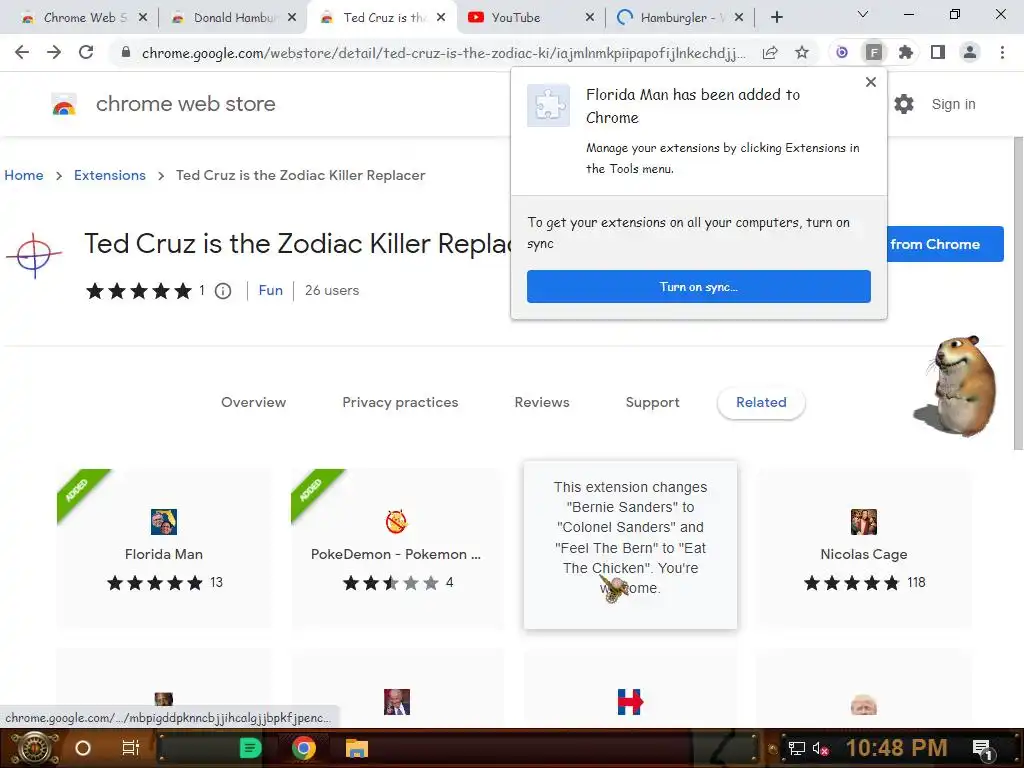Open the Florida Man extension icon in the toolbar
Viewport: 1024px width, 768px height.
(873, 52)
